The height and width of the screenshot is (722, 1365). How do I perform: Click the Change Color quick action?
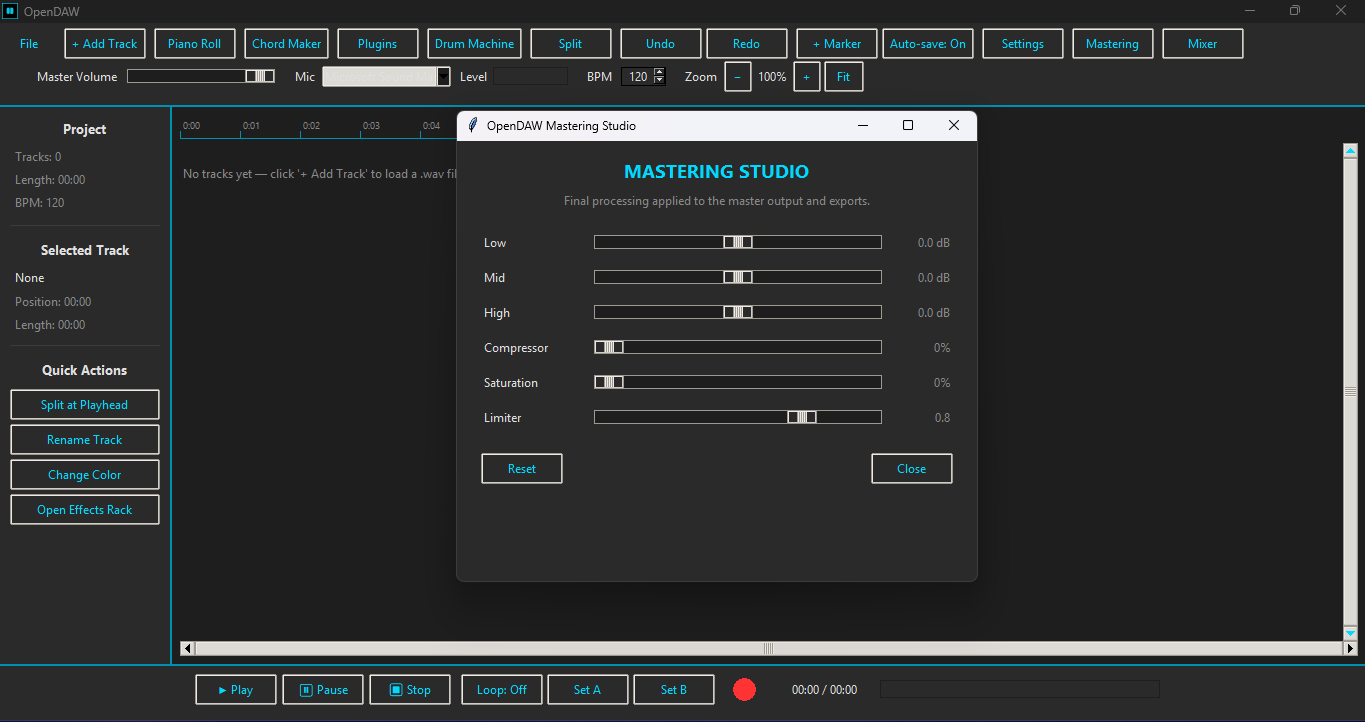click(85, 475)
